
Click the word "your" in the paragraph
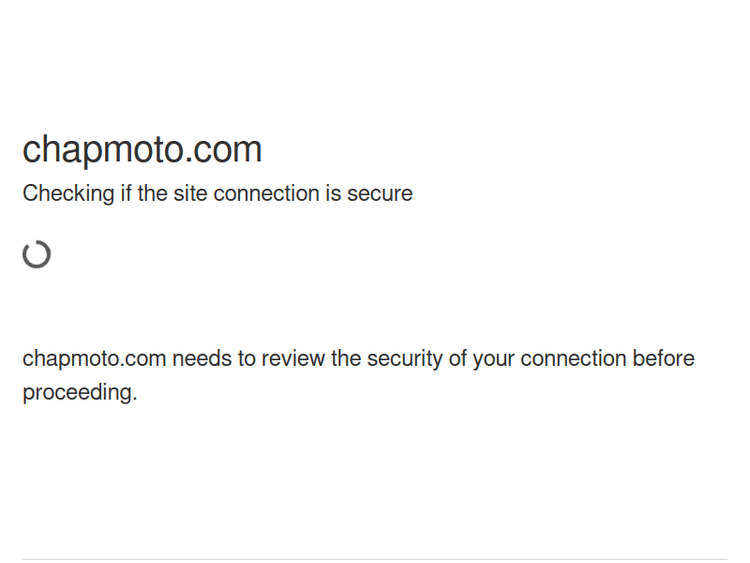pos(493,359)
